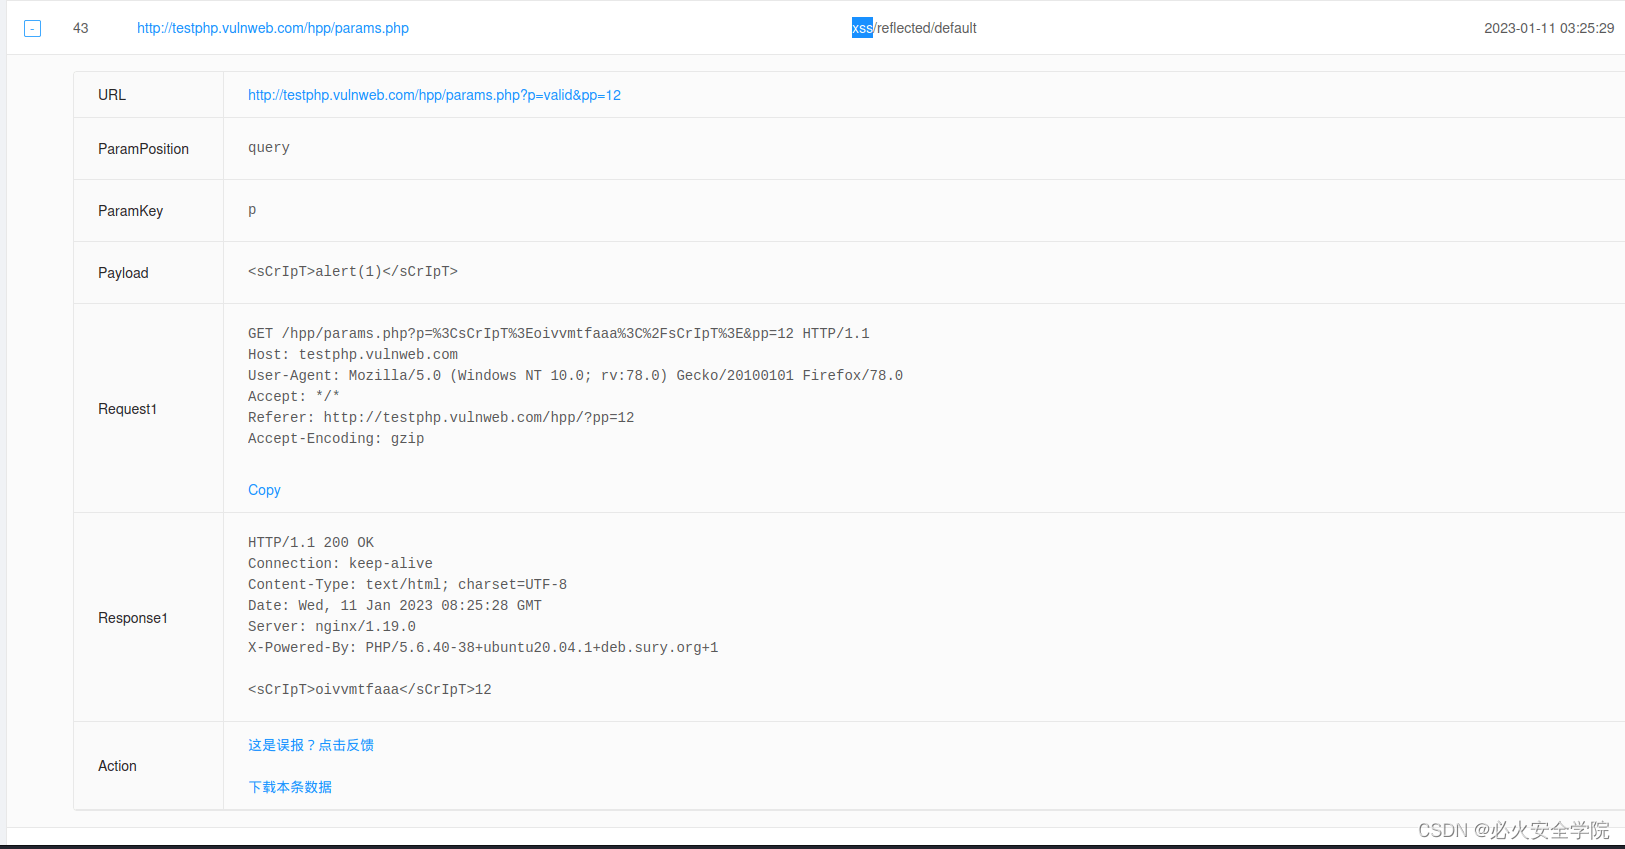Click the query value
1625x849 pixels.
(269, 148)
